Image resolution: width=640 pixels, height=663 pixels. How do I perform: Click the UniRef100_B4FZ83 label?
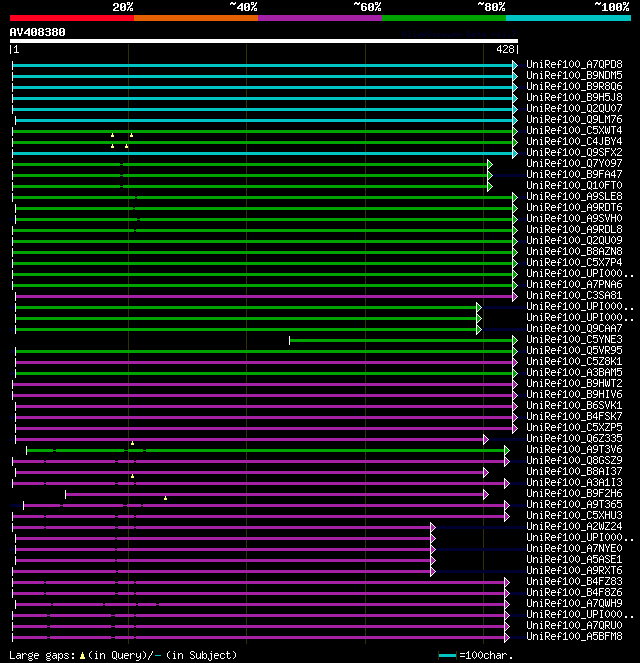[574, 581]
